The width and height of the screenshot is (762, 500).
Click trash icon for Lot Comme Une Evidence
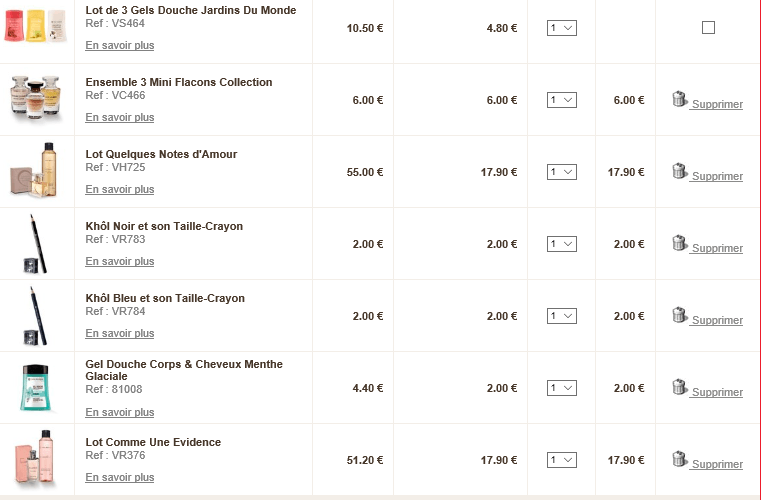point(680,459)
